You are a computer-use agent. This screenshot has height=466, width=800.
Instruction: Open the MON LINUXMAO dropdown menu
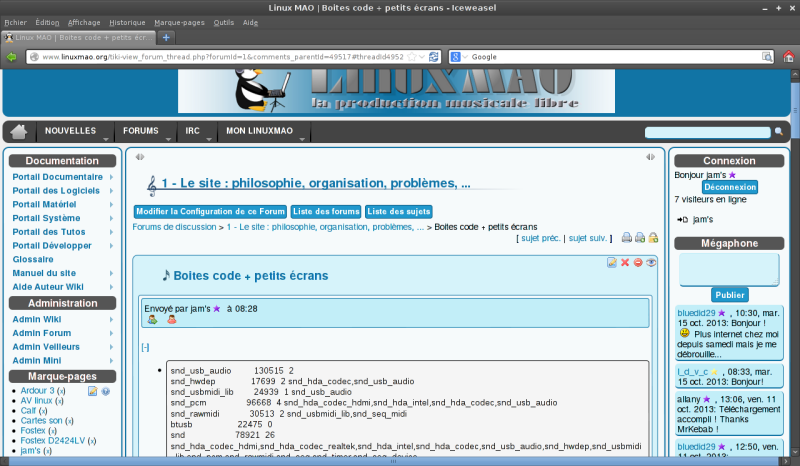pos(264,132)
